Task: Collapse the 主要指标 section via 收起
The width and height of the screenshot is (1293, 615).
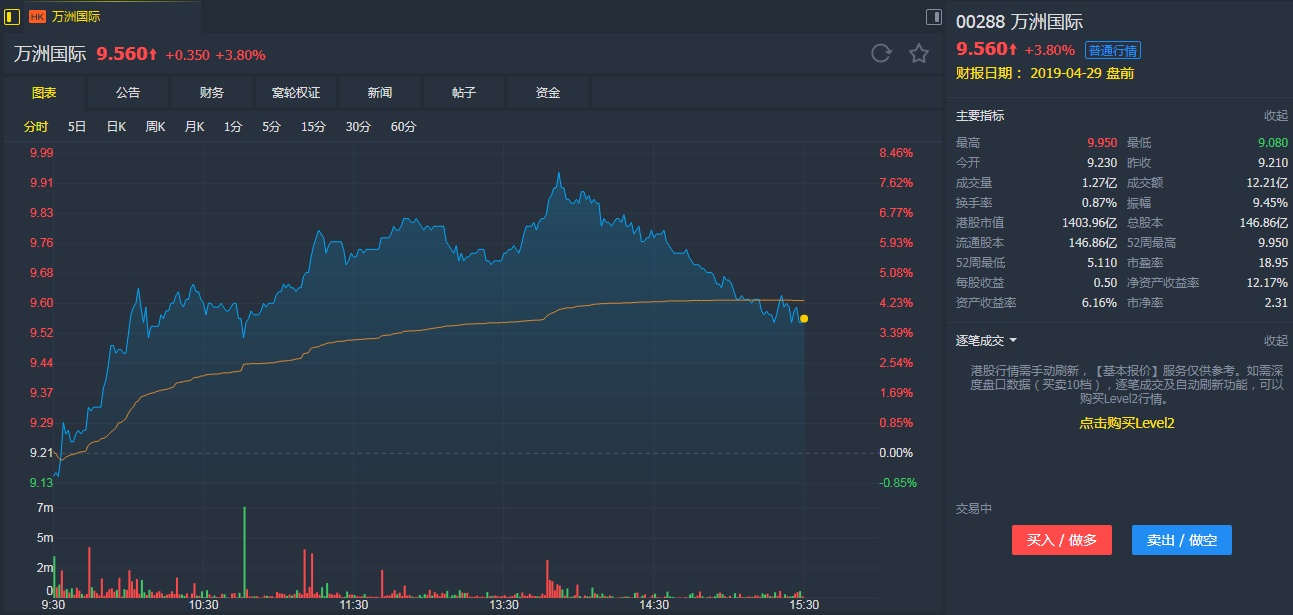Action: [x=1275, y=116]
